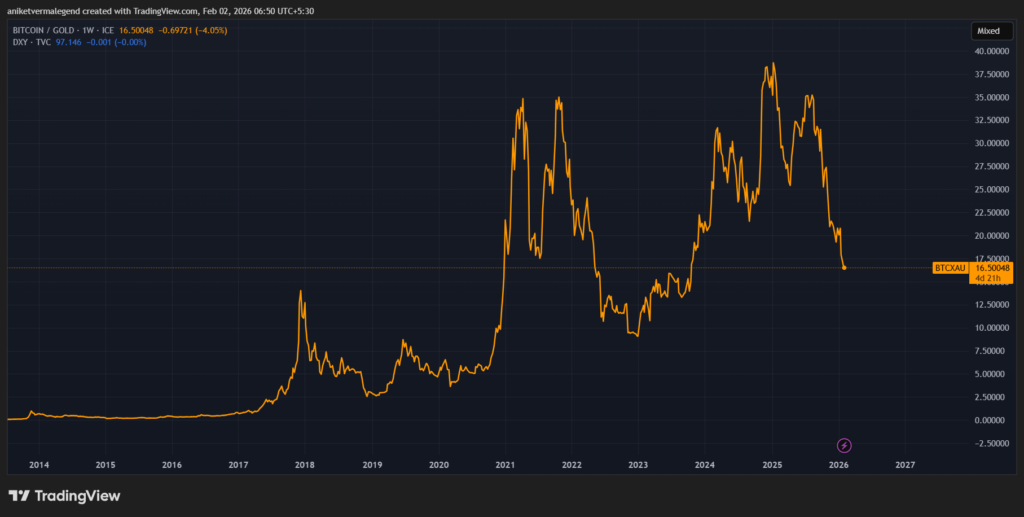Click the 2014 label on time axis
Viewport: 1024px width, 517px height.
point(39,465)
